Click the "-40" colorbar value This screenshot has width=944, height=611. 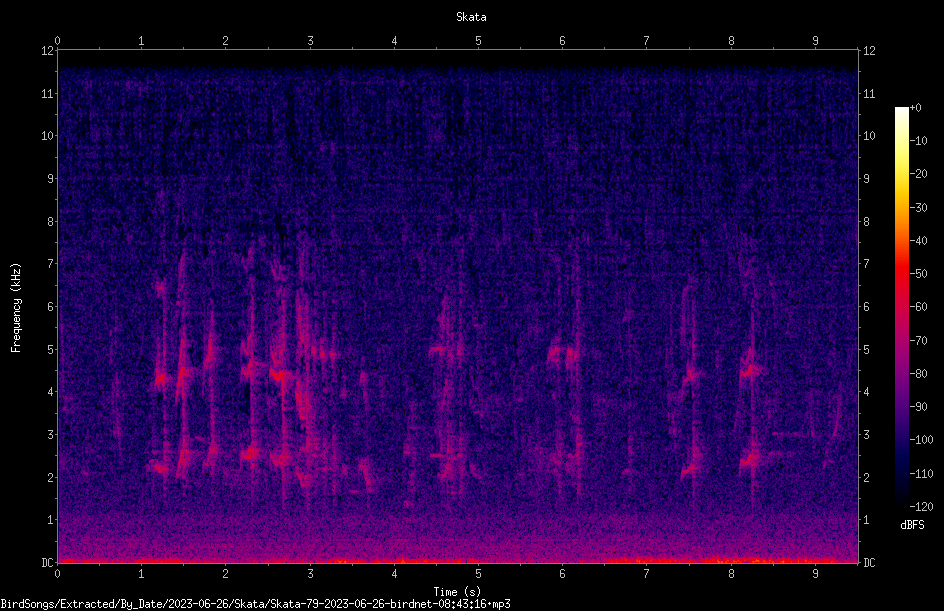[x=918, y=241]
